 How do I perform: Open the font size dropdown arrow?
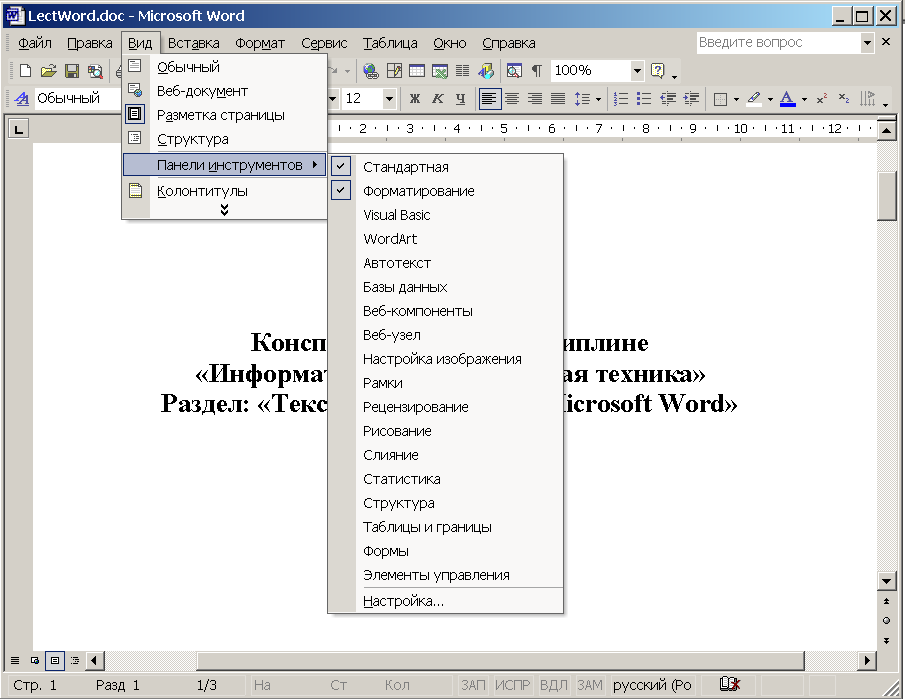click(390, 99)
